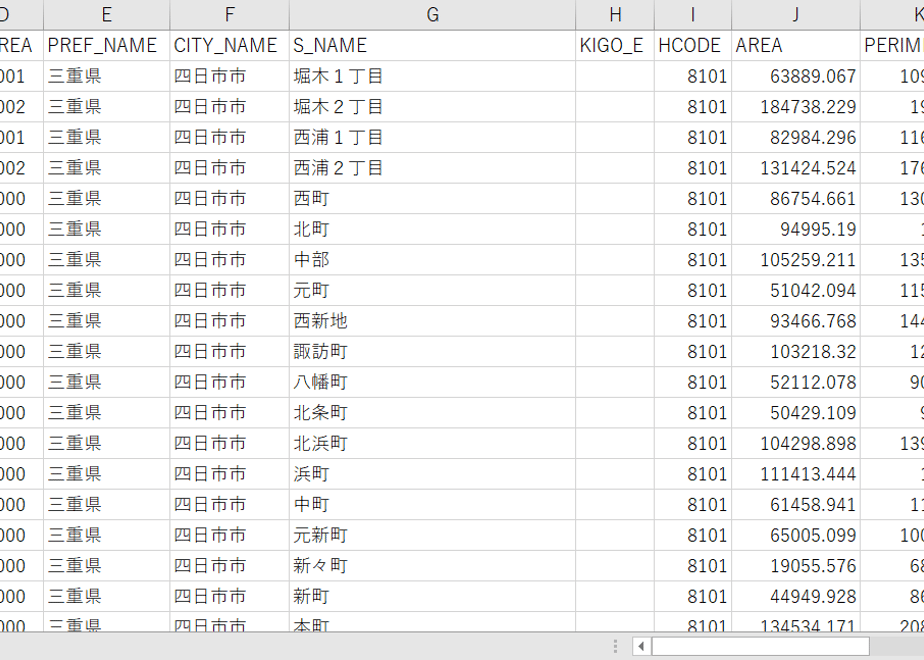Click the KIGO_E header cell

(x=615, y=45)
